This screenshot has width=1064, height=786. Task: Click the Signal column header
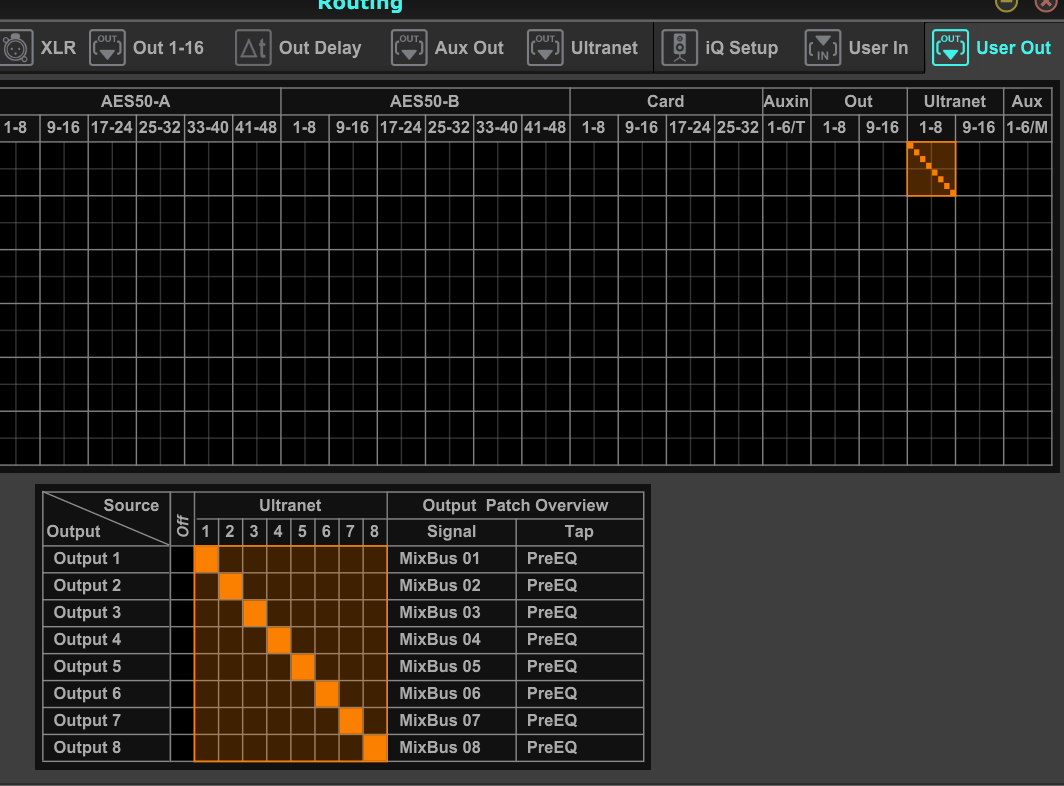coord(452,532)
